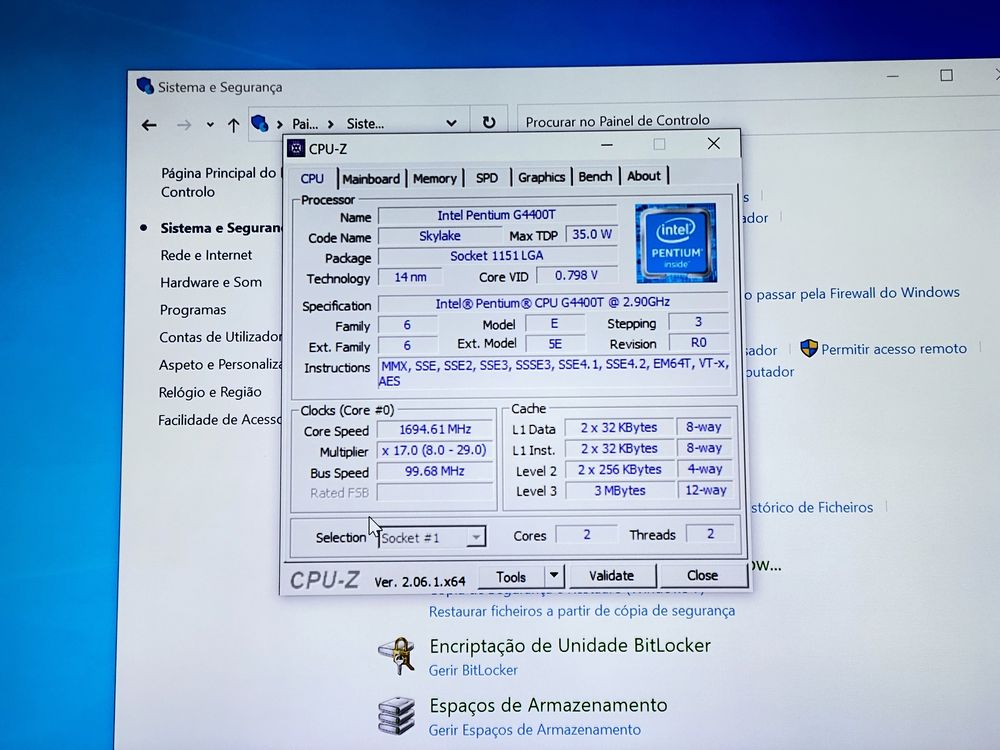Click the Control Panel address bar icon

[260, 122]
